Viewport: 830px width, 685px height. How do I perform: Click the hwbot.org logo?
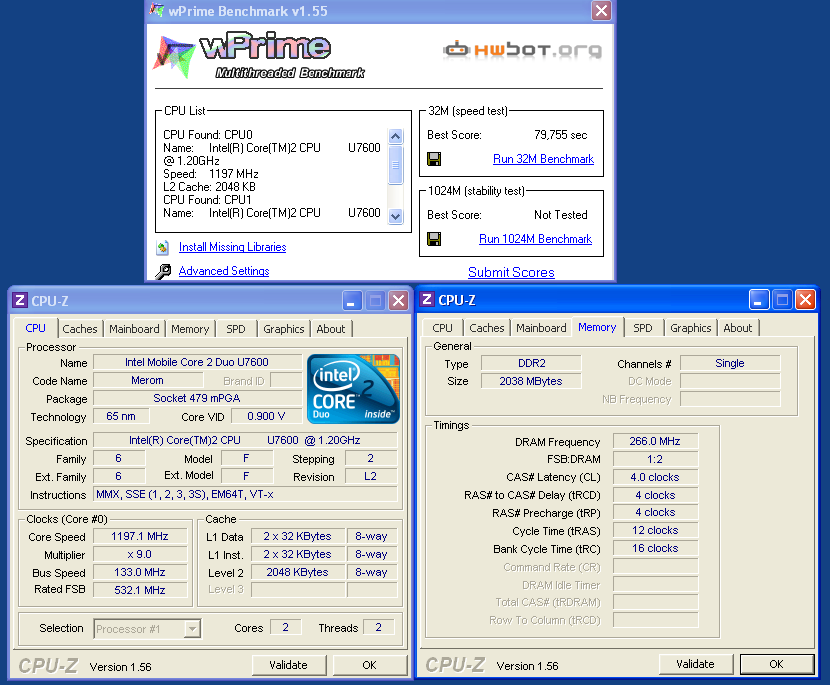[522, 50]
